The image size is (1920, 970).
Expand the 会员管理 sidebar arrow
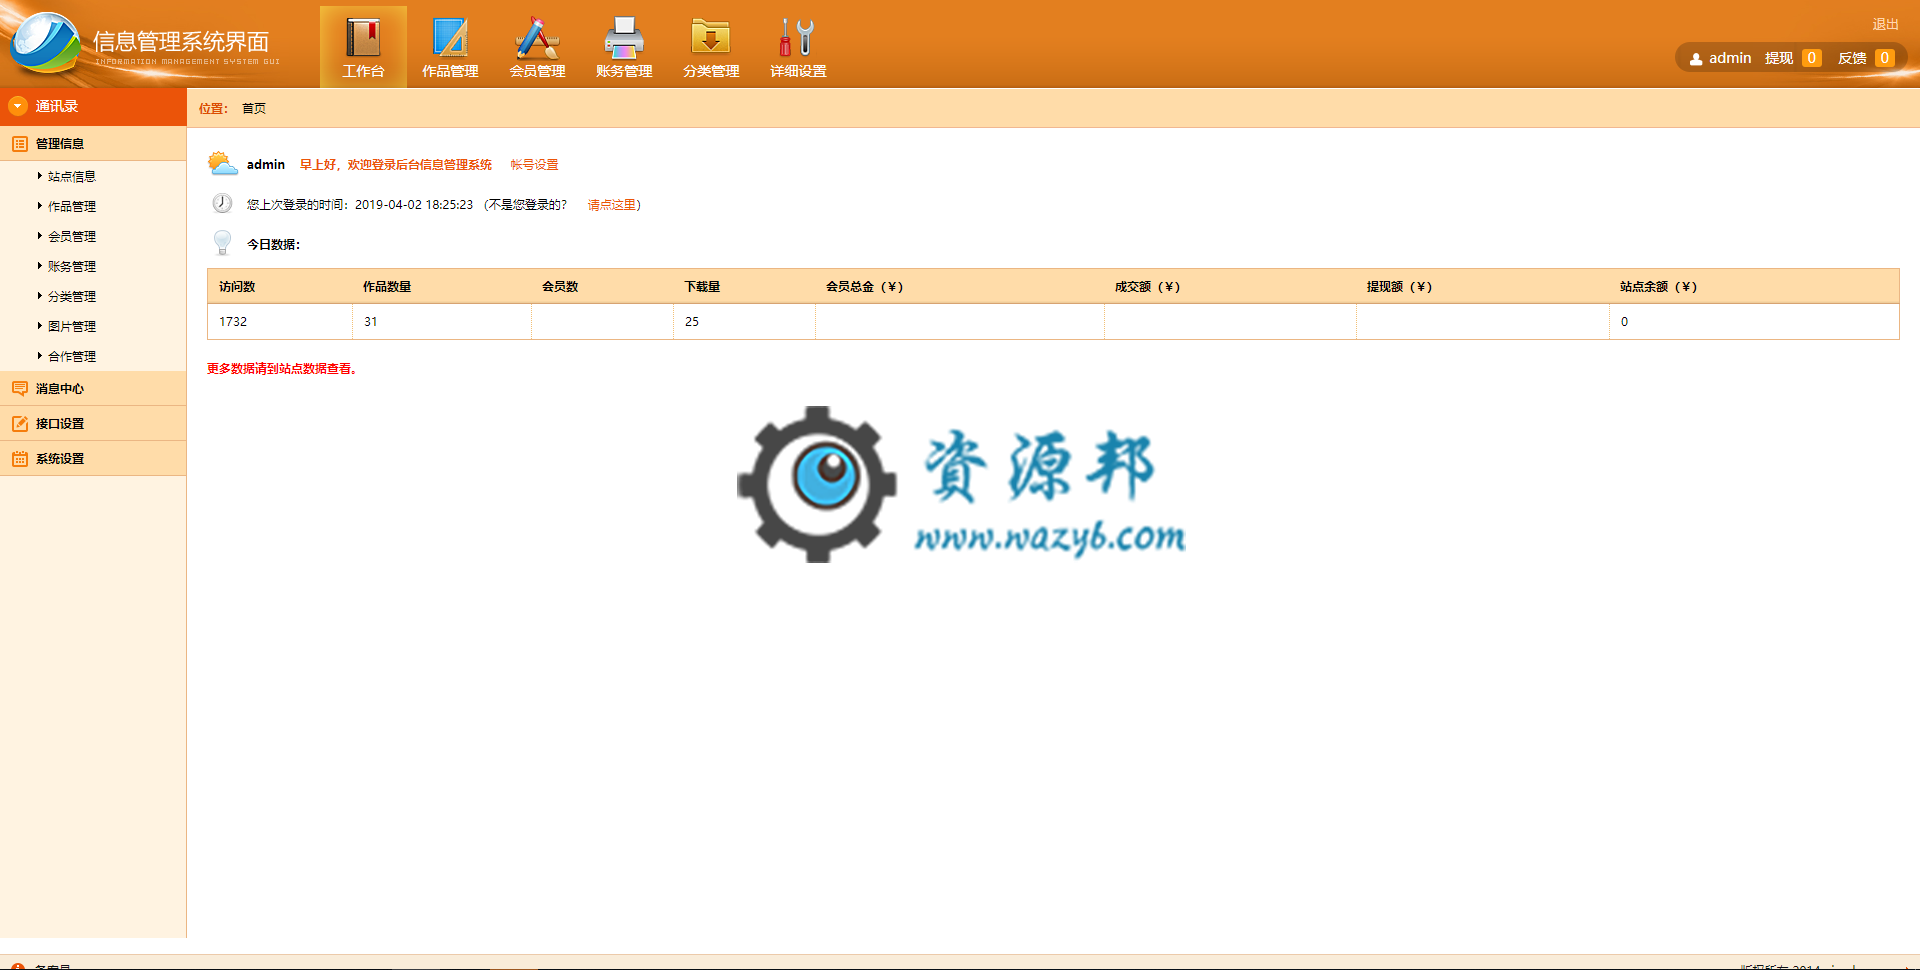point(40,236)
